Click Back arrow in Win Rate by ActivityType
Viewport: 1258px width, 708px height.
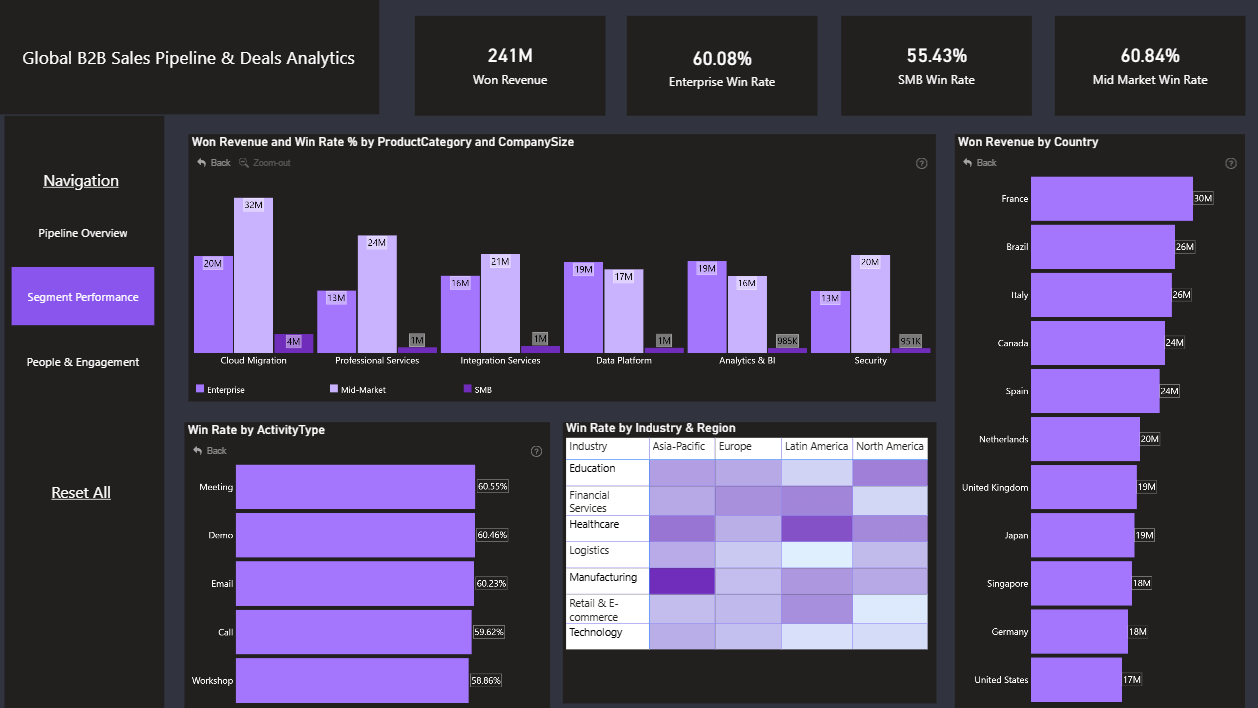click(x=198, y=451)
